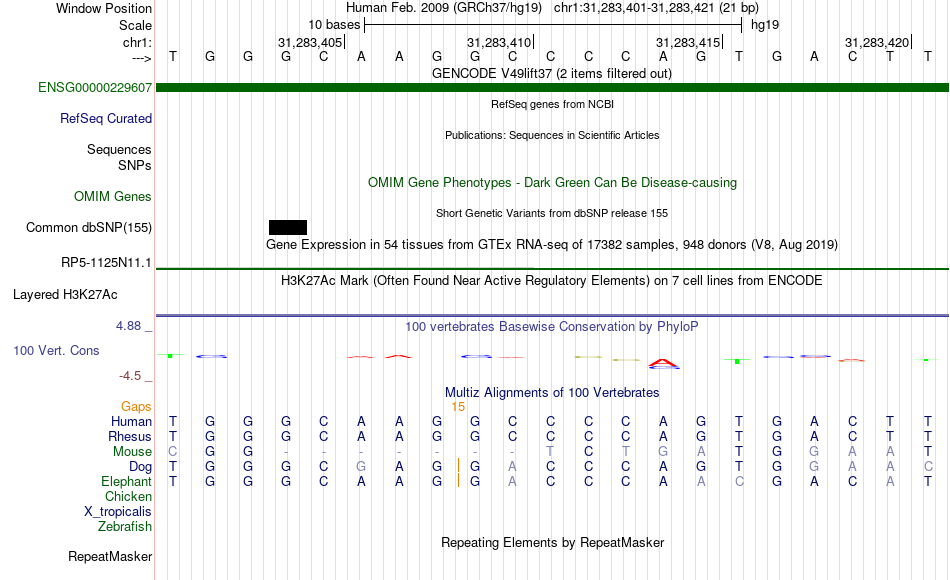
Task: Select the black dbSNP variant block
Action: 288,227
